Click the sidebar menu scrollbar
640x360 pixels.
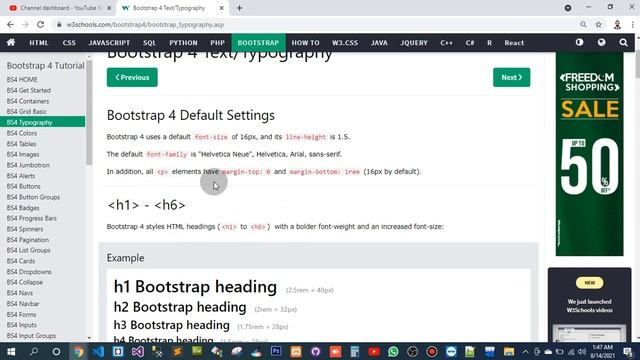point(89,113)
